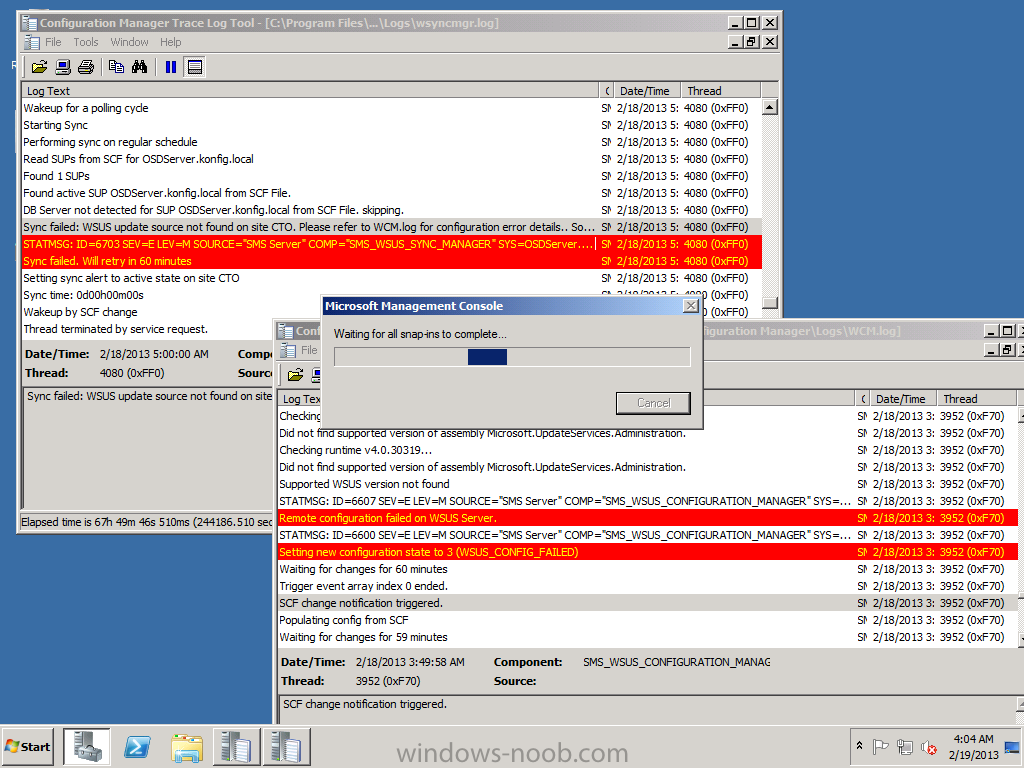Select the 'Wakeup for a polling cycle' row
This screenshot has height=768, width=1024.
(392, 108)
